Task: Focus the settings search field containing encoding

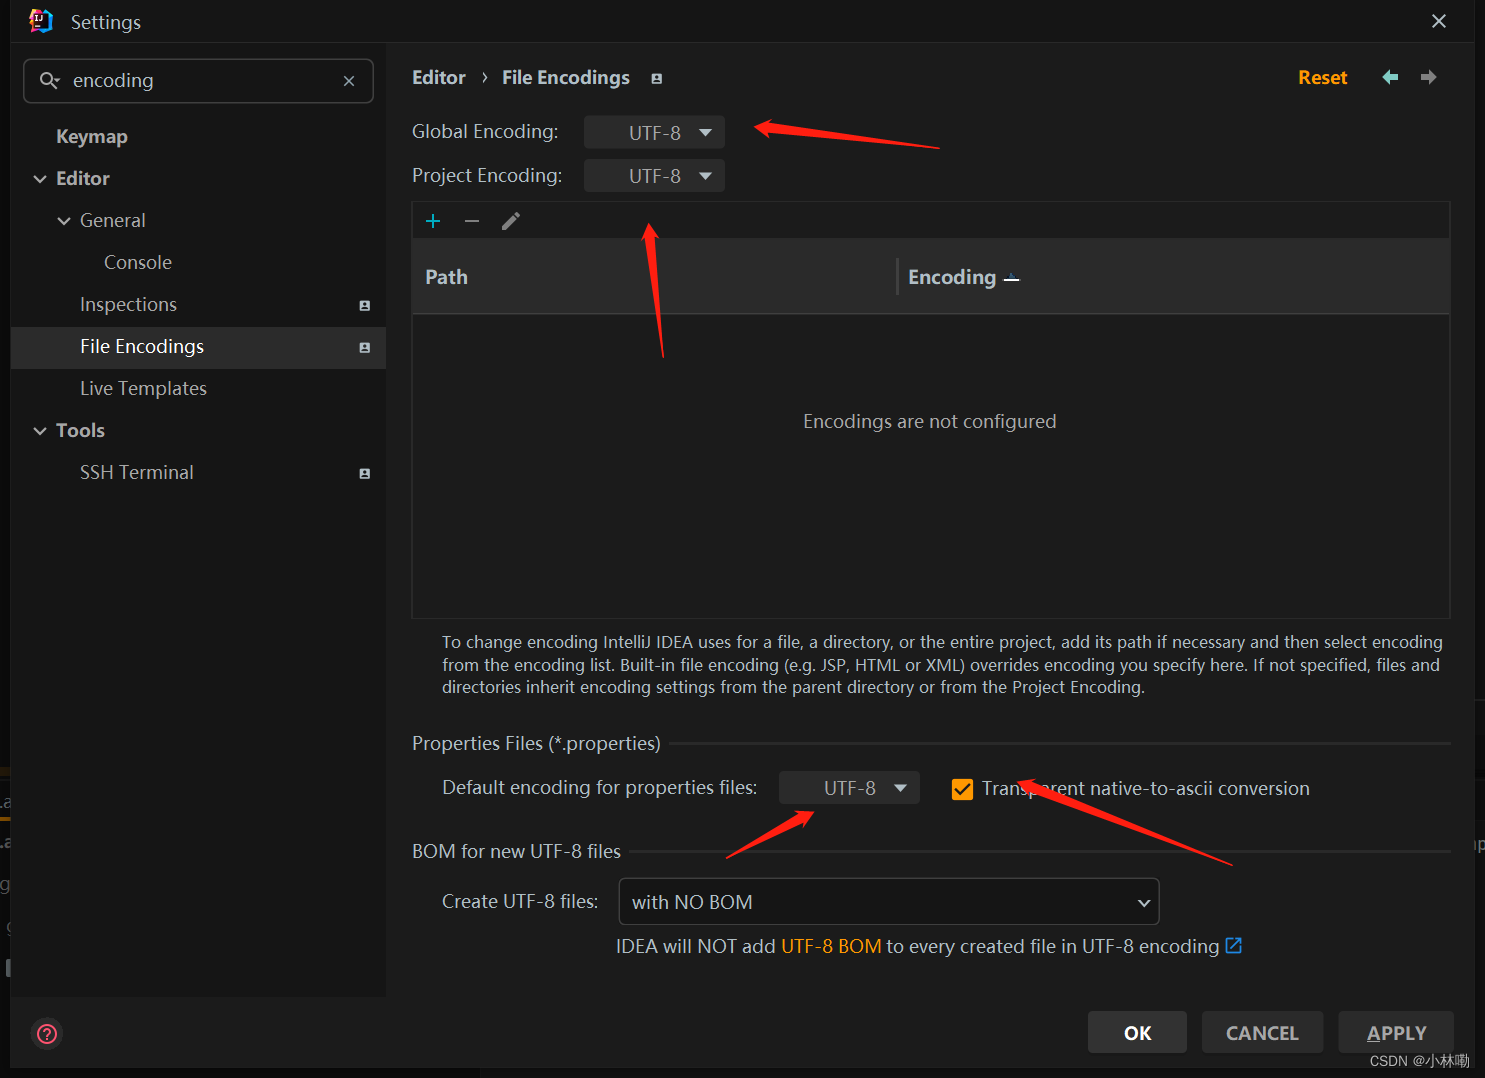Action: pyautogui.click(x=198, y=81)
